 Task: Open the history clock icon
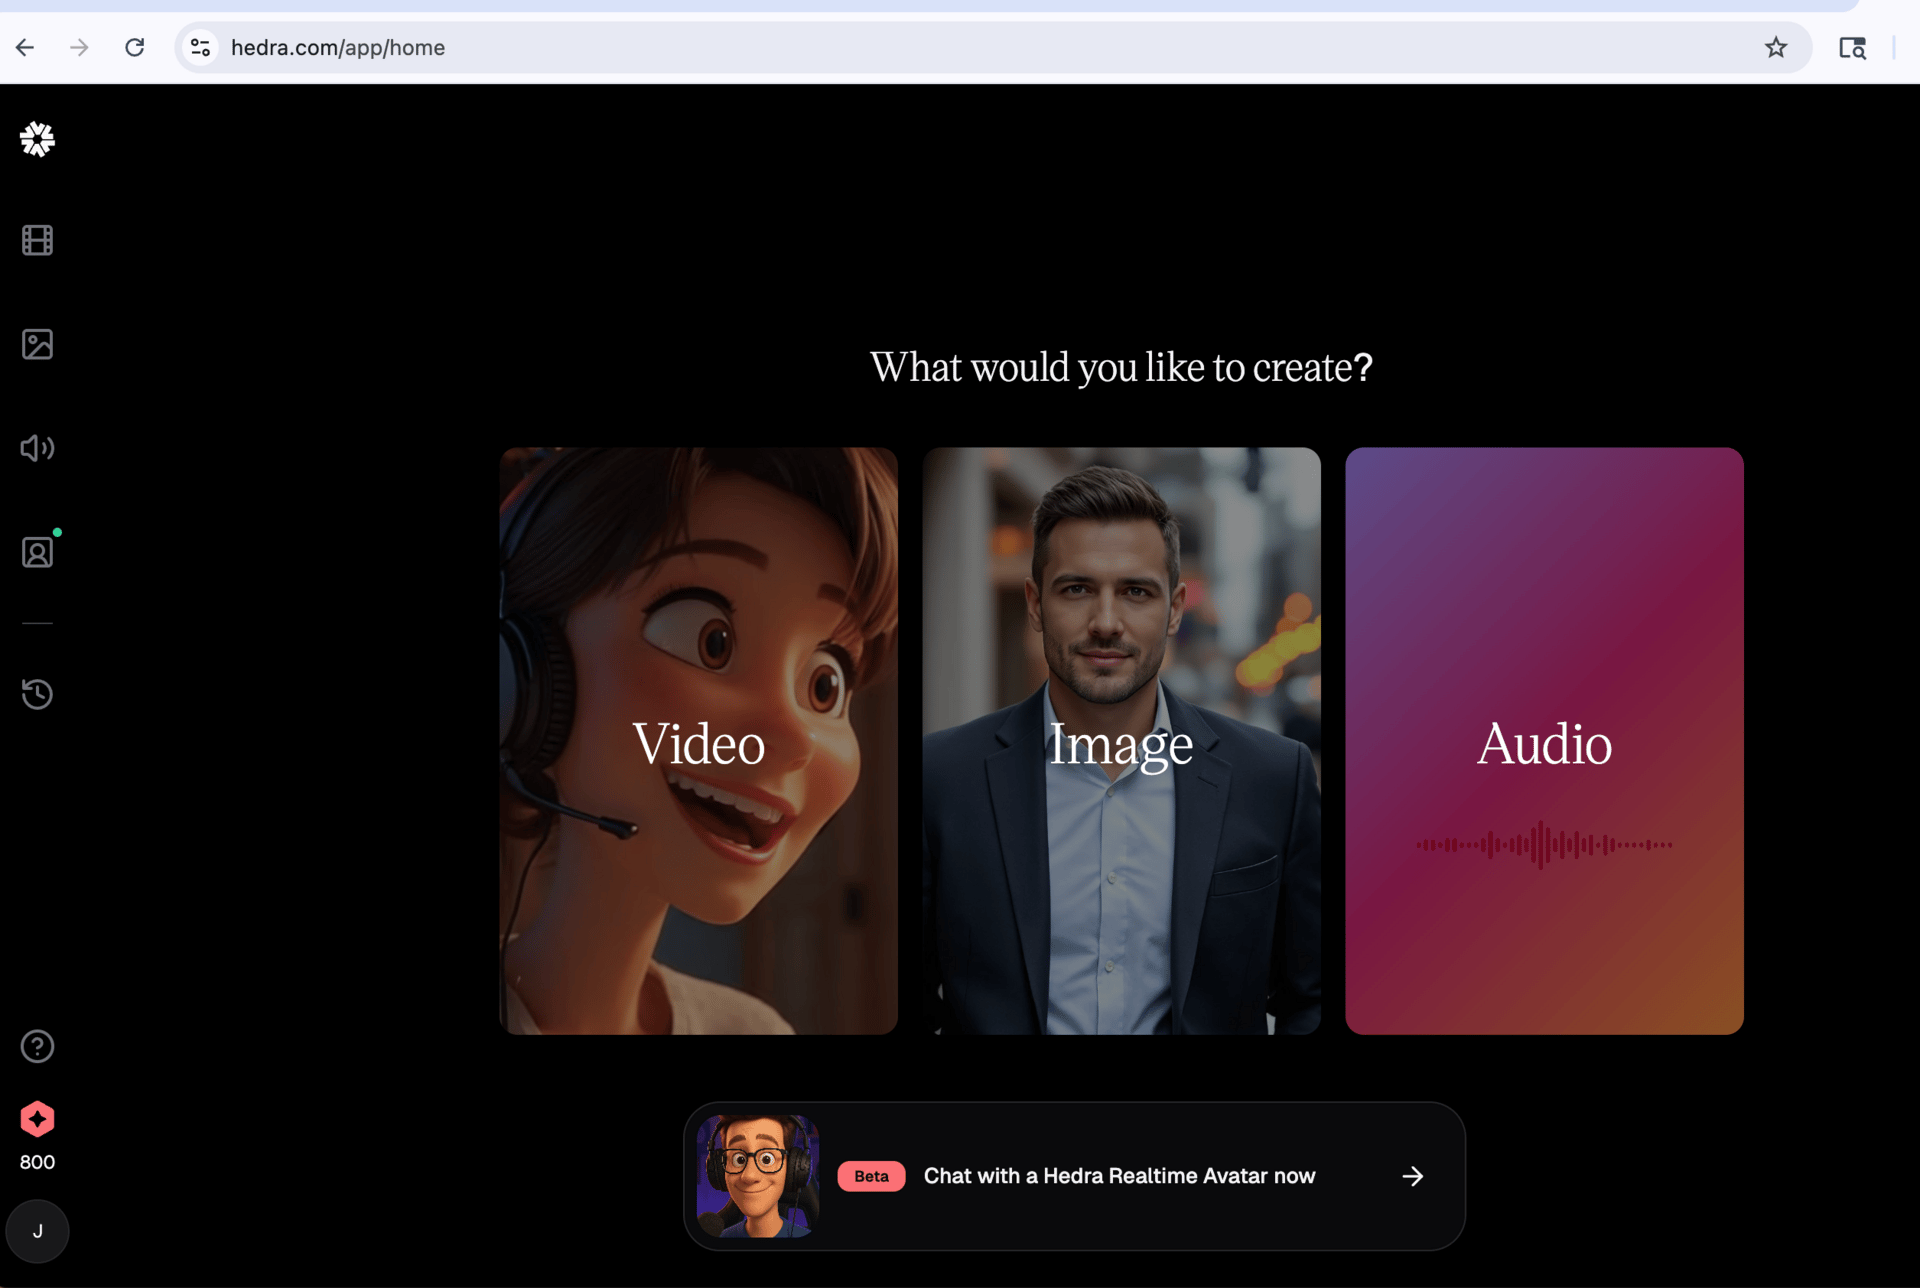[x=37, y=694]
